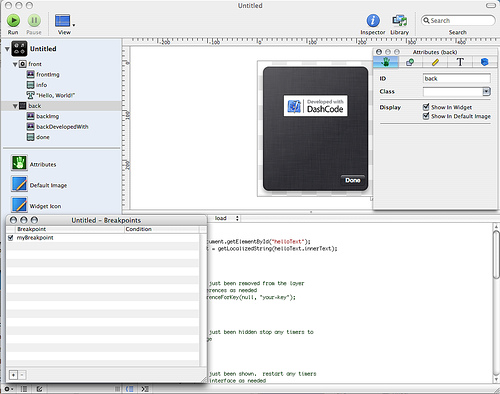
Task: Click code editor vertical scrollbar thumb
Action: tap(496, 254)
